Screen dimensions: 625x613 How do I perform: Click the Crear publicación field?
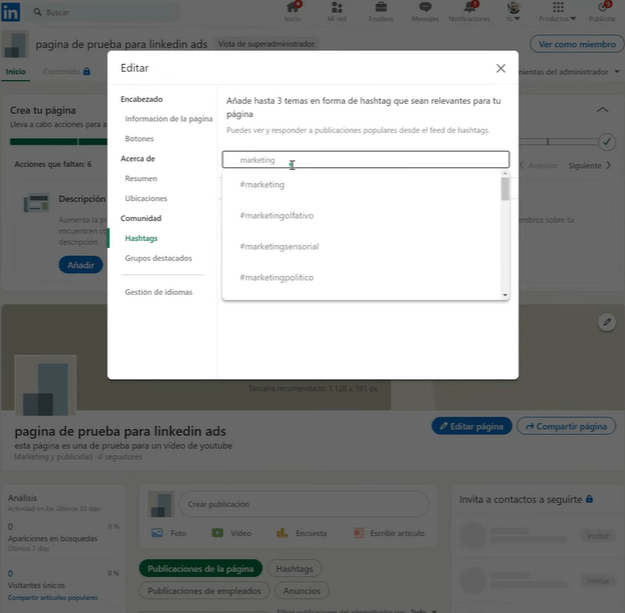[x=303, y=504]
